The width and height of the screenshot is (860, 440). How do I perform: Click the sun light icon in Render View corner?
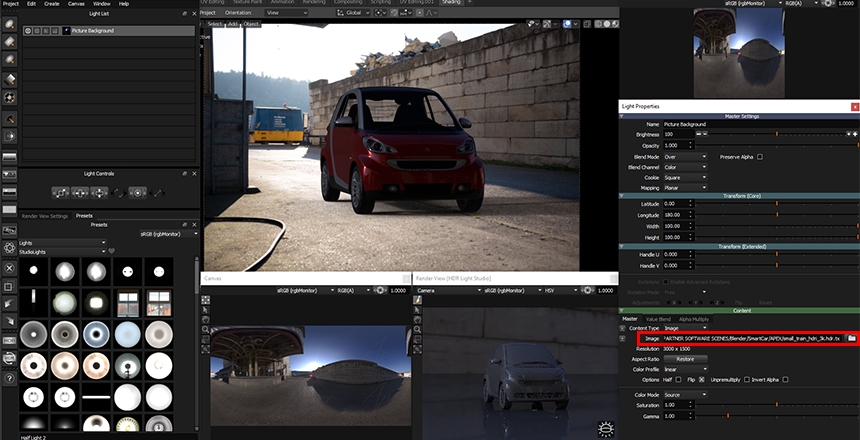(607, 428)
